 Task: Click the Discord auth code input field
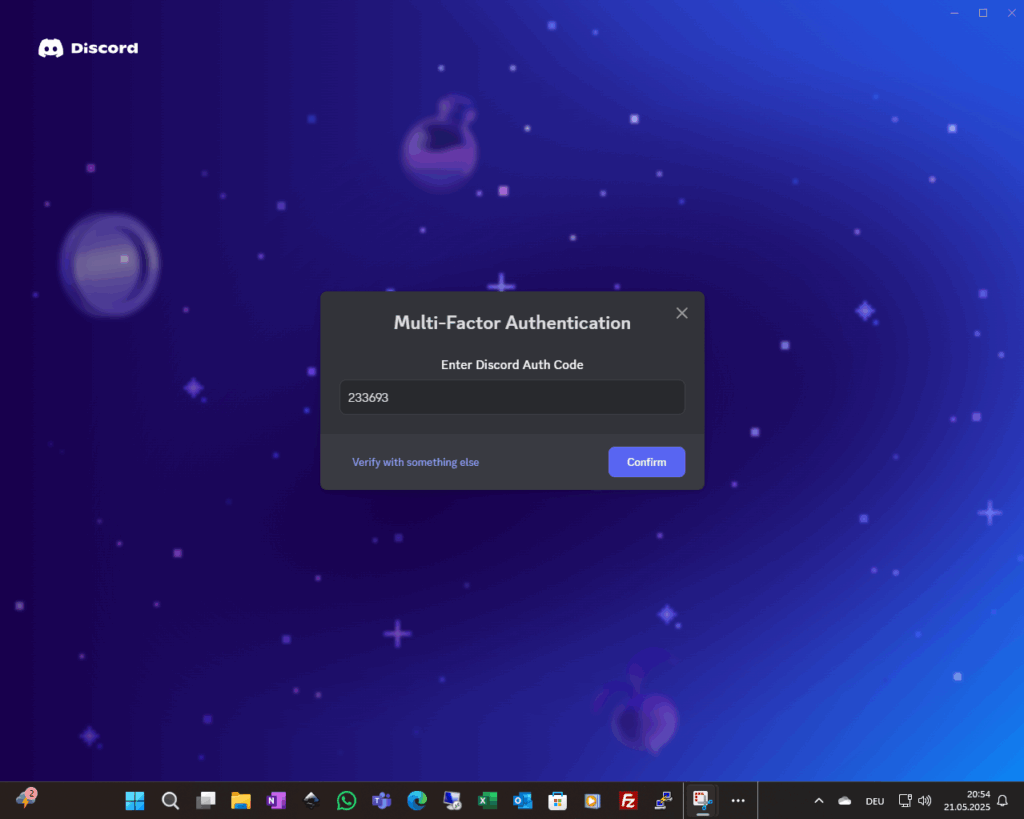[x=512, y=397]
